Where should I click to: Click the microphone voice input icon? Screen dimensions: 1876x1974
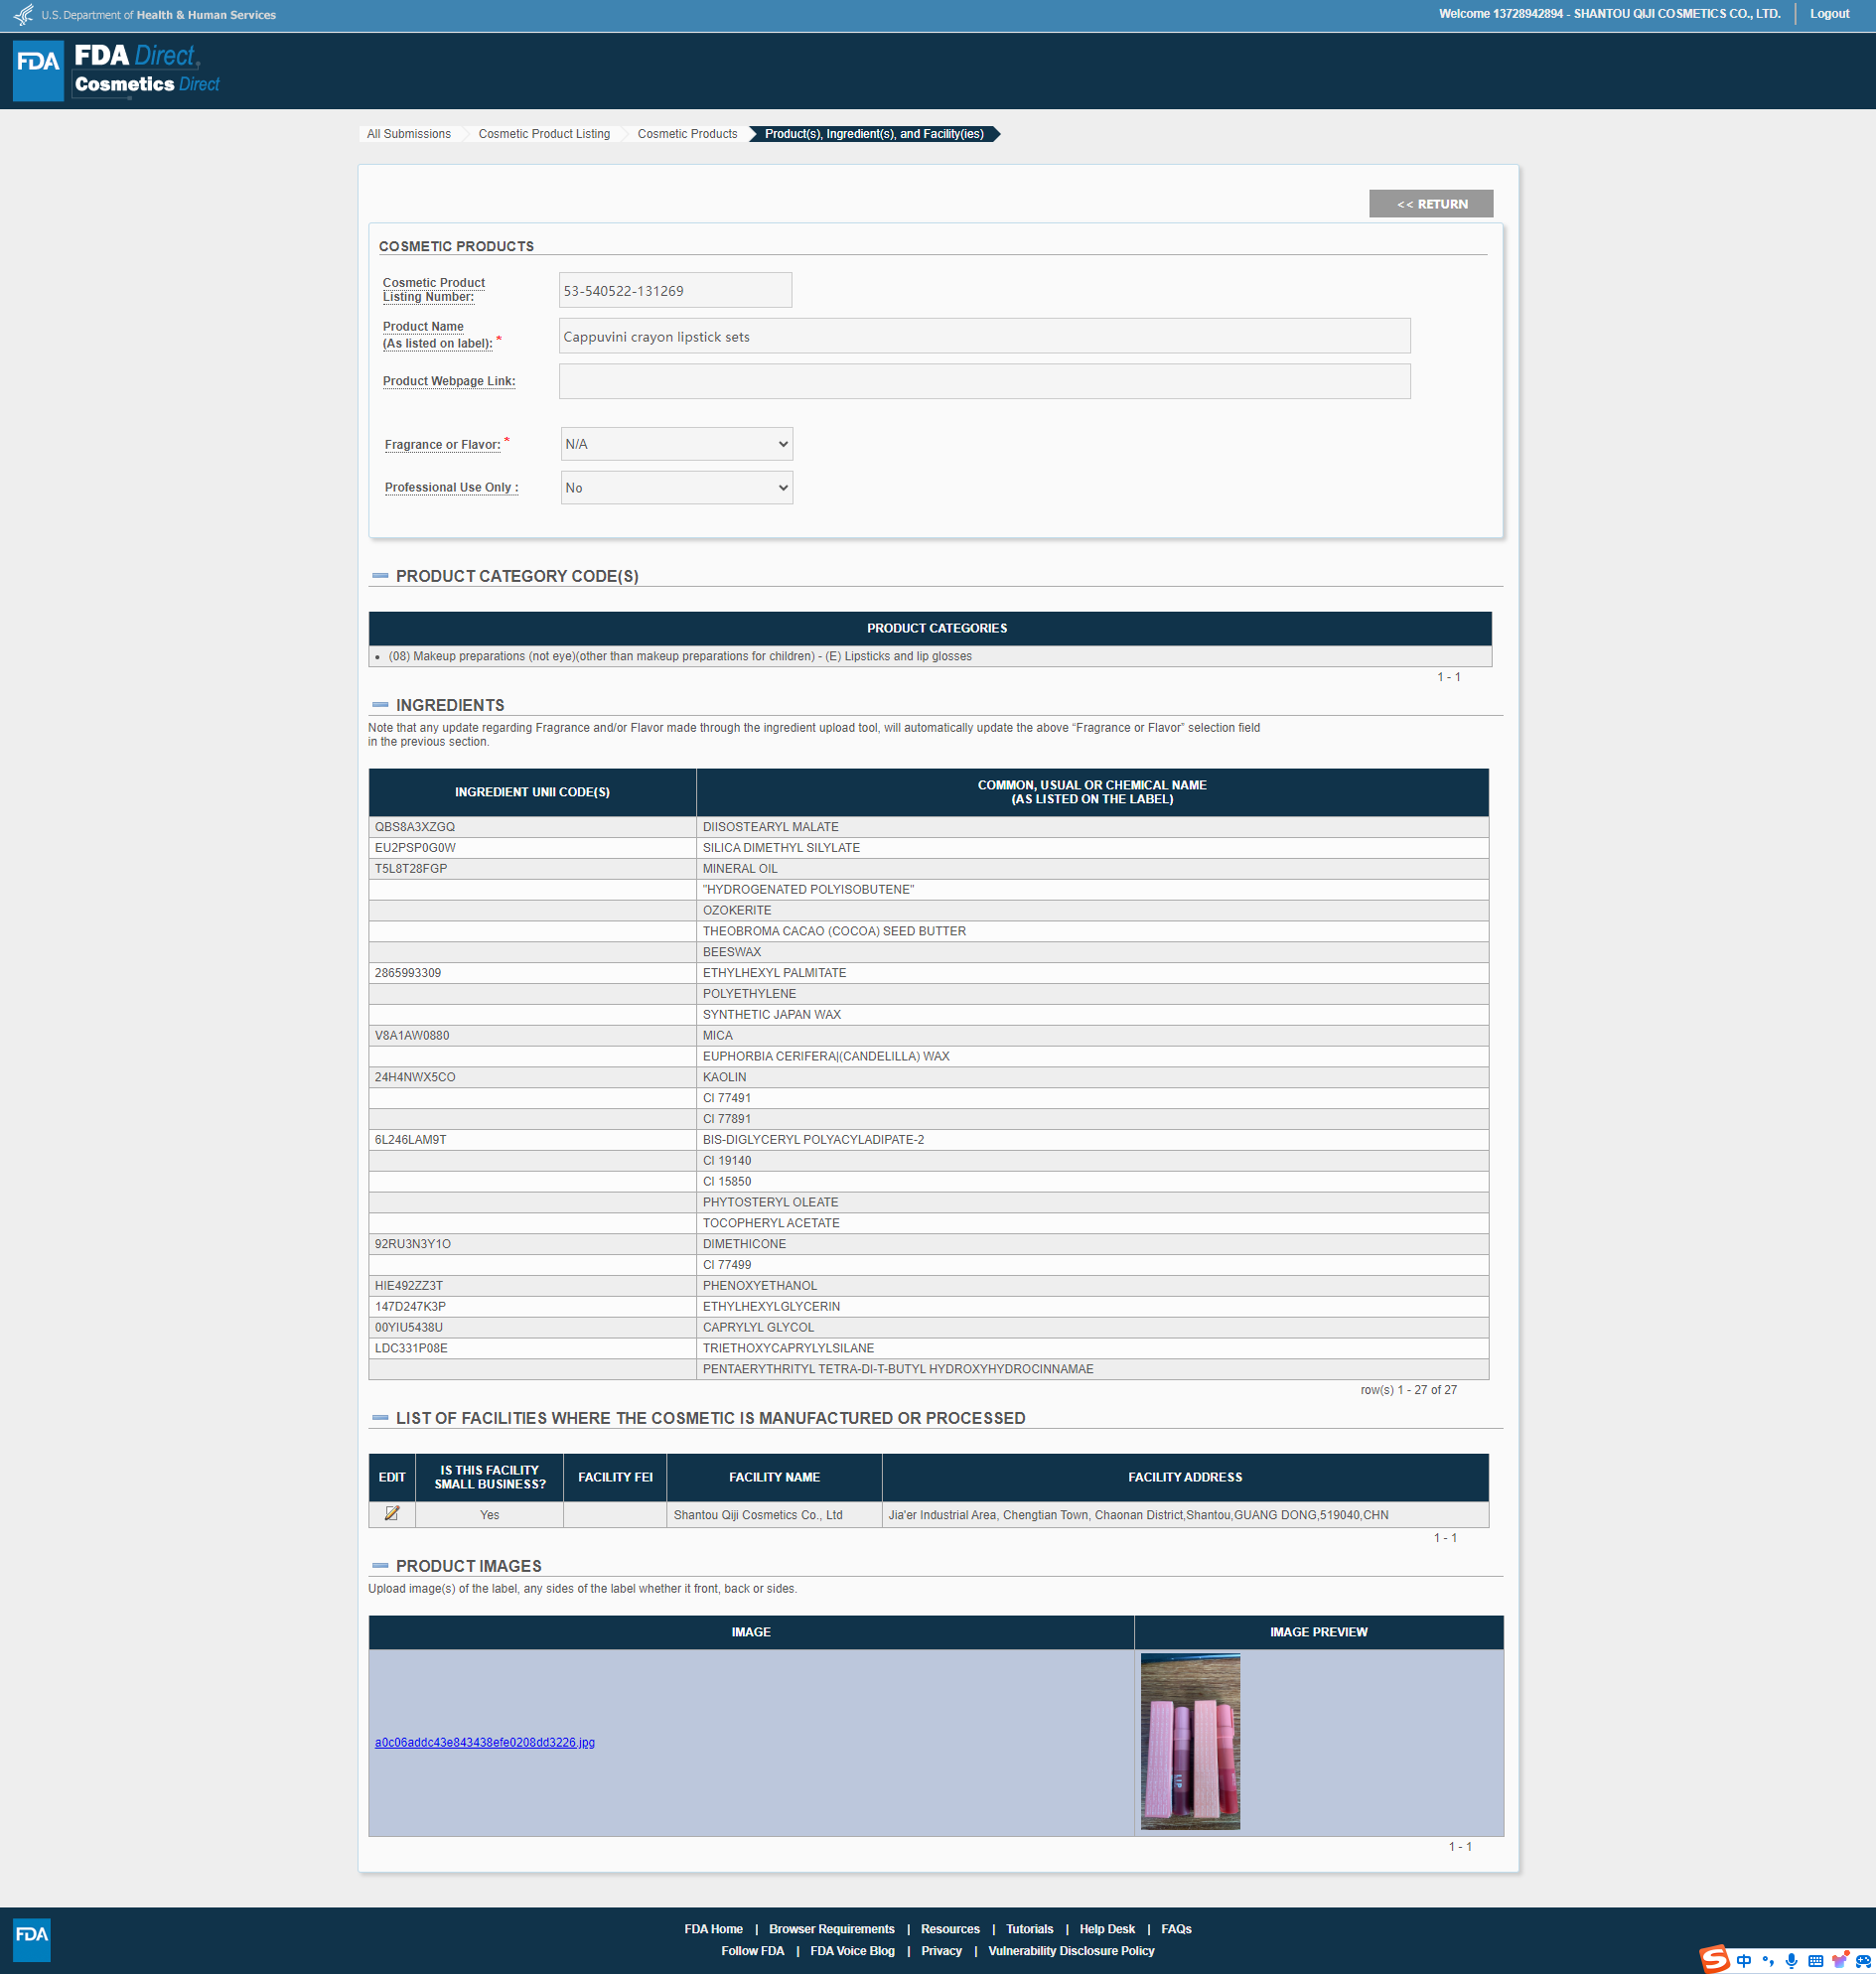tap(1791, 1961)
